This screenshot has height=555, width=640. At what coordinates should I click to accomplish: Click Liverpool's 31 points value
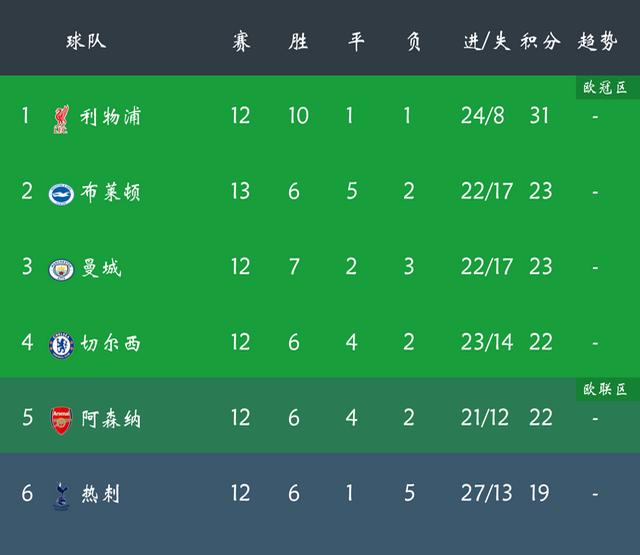[x=540, y=116]
